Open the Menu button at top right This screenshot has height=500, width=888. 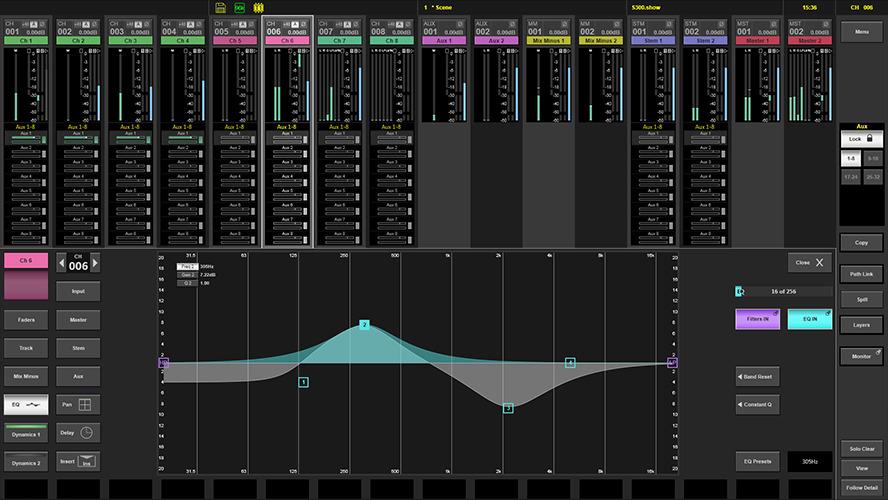coord(861,33)
